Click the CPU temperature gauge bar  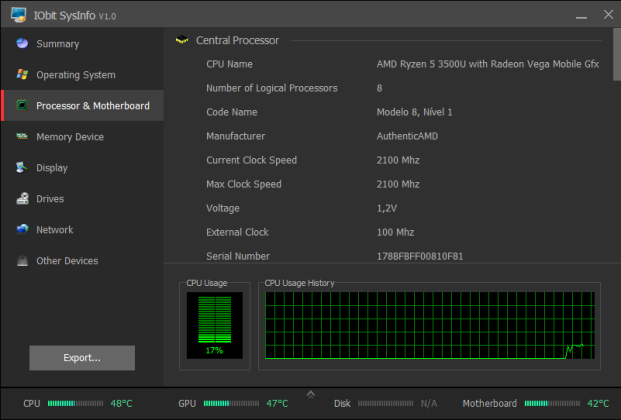[x=75, y=403]
